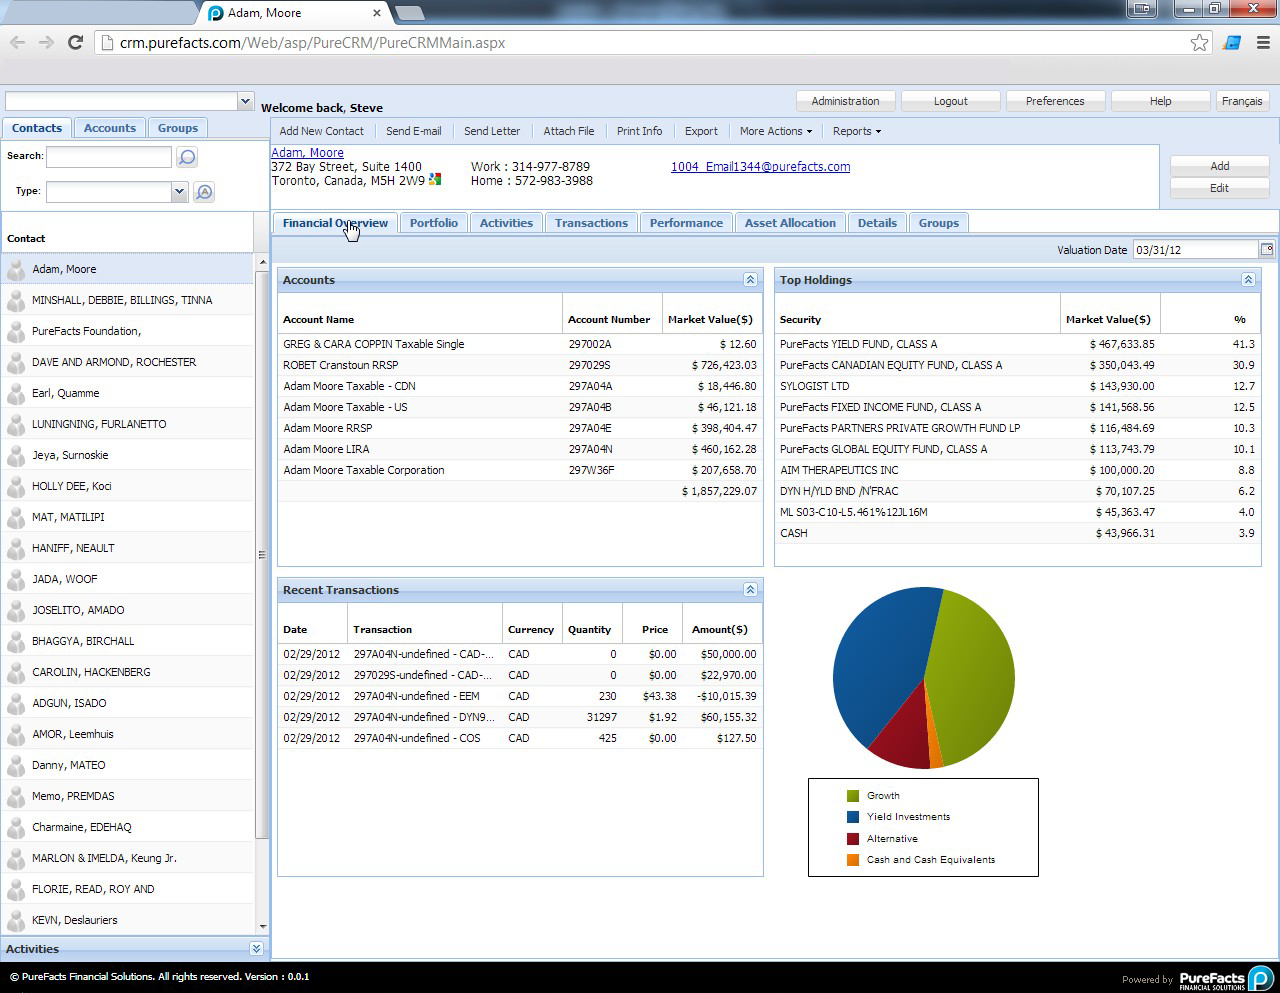Screen dimensions: 1280x993
Task: Click Attach File in the toolbar
Action: pyautogui.click(x=569, y=131)
